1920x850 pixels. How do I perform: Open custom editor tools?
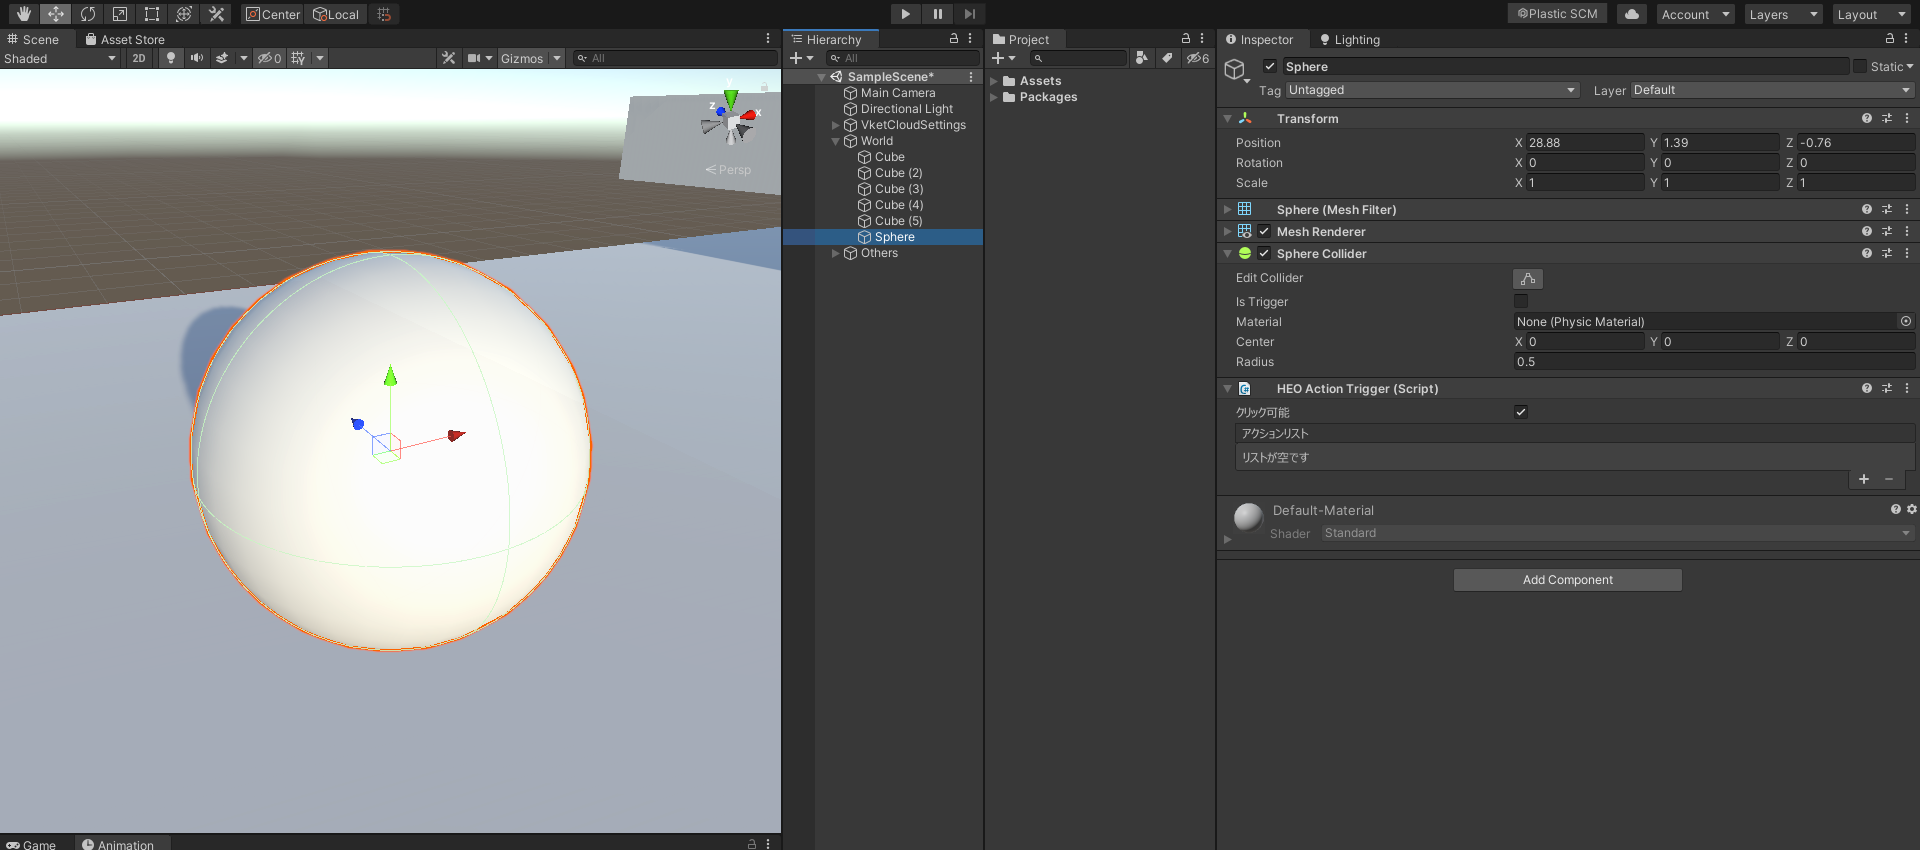click(216, 14)
